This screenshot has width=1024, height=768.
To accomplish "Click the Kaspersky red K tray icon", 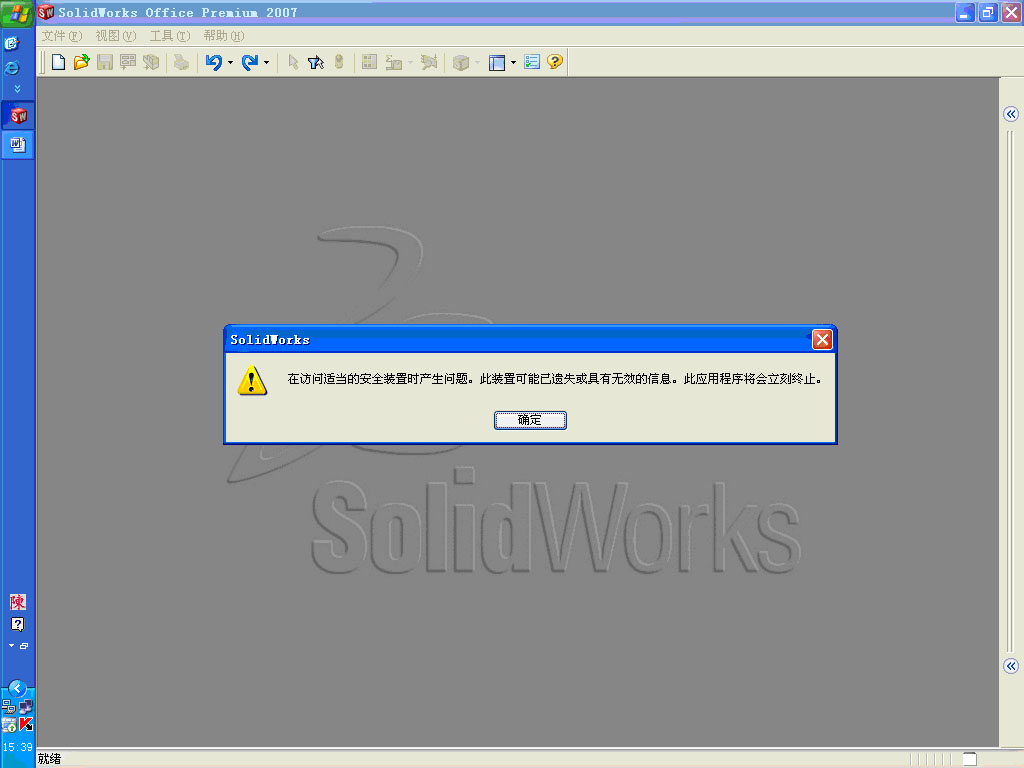I will click(x=26, y=724).
